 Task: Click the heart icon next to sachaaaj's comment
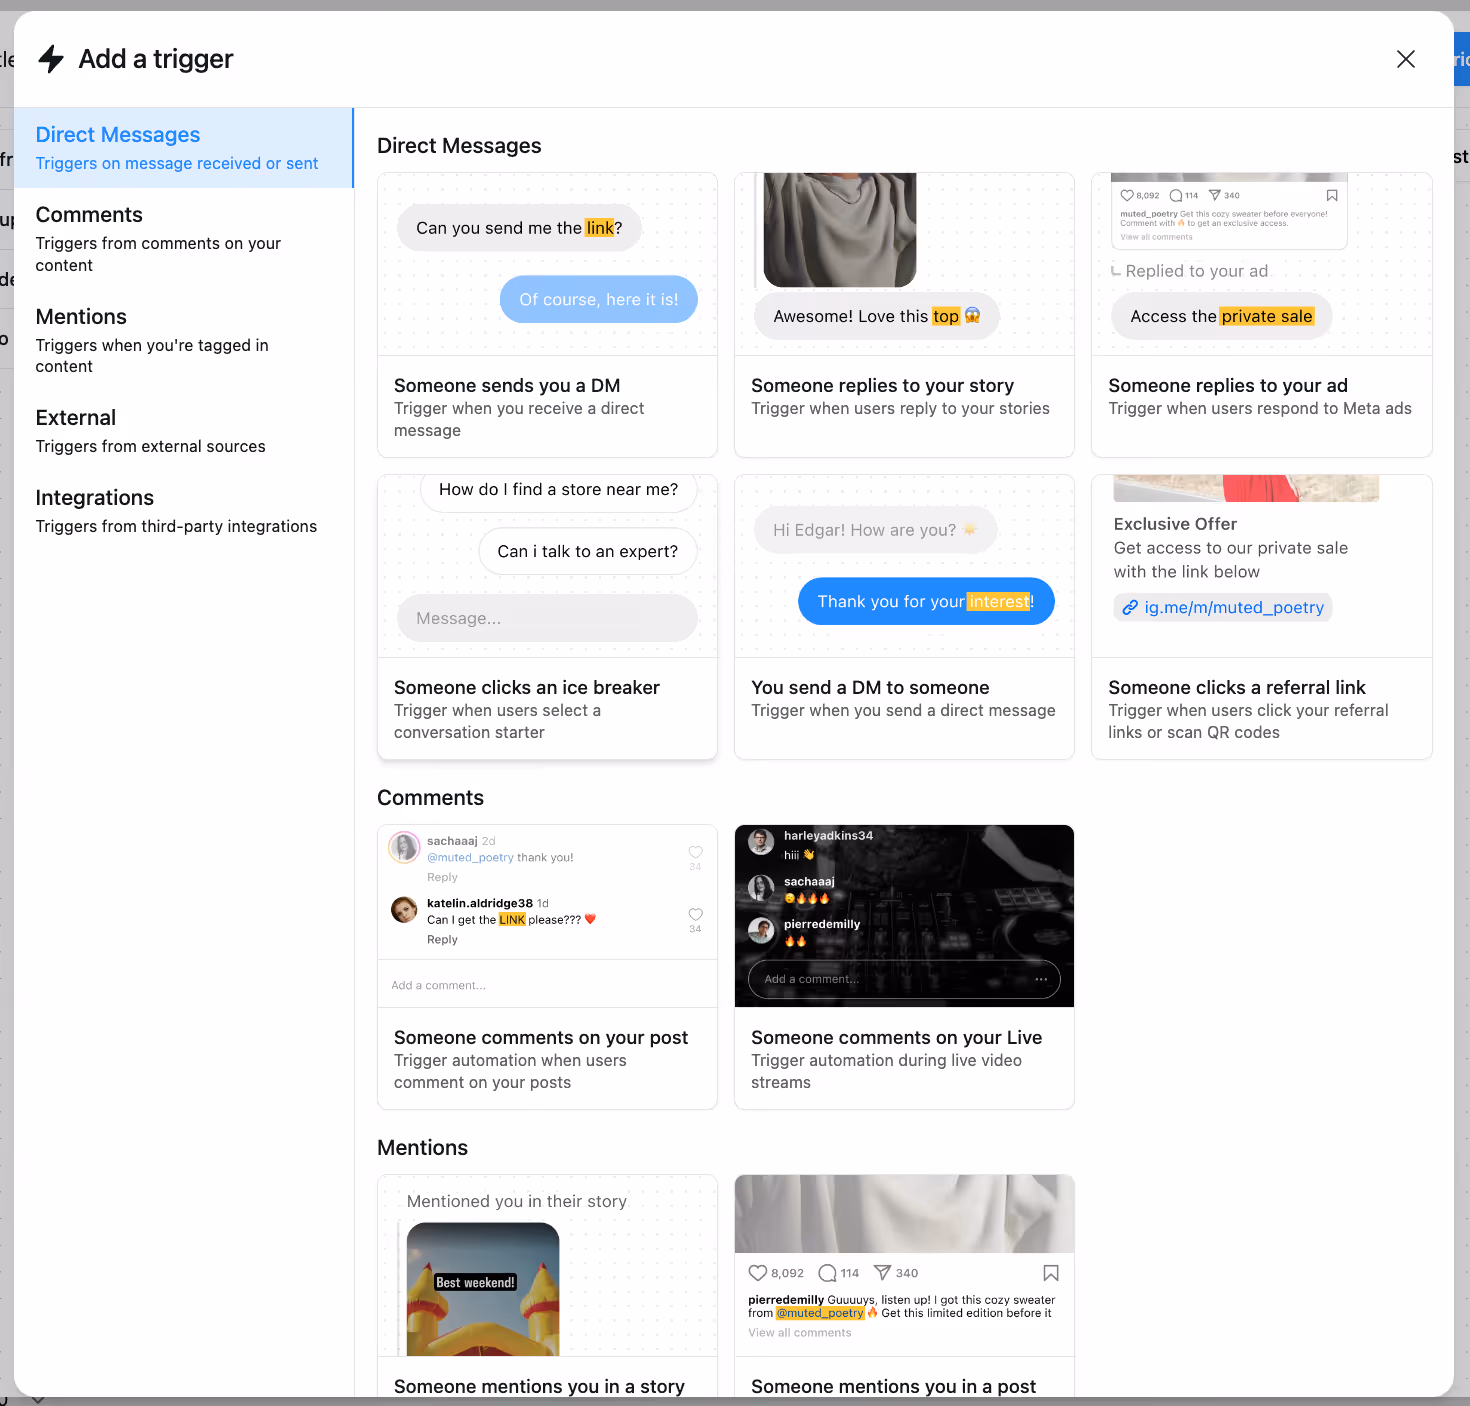pyautogui.click(x=695, y=852)
